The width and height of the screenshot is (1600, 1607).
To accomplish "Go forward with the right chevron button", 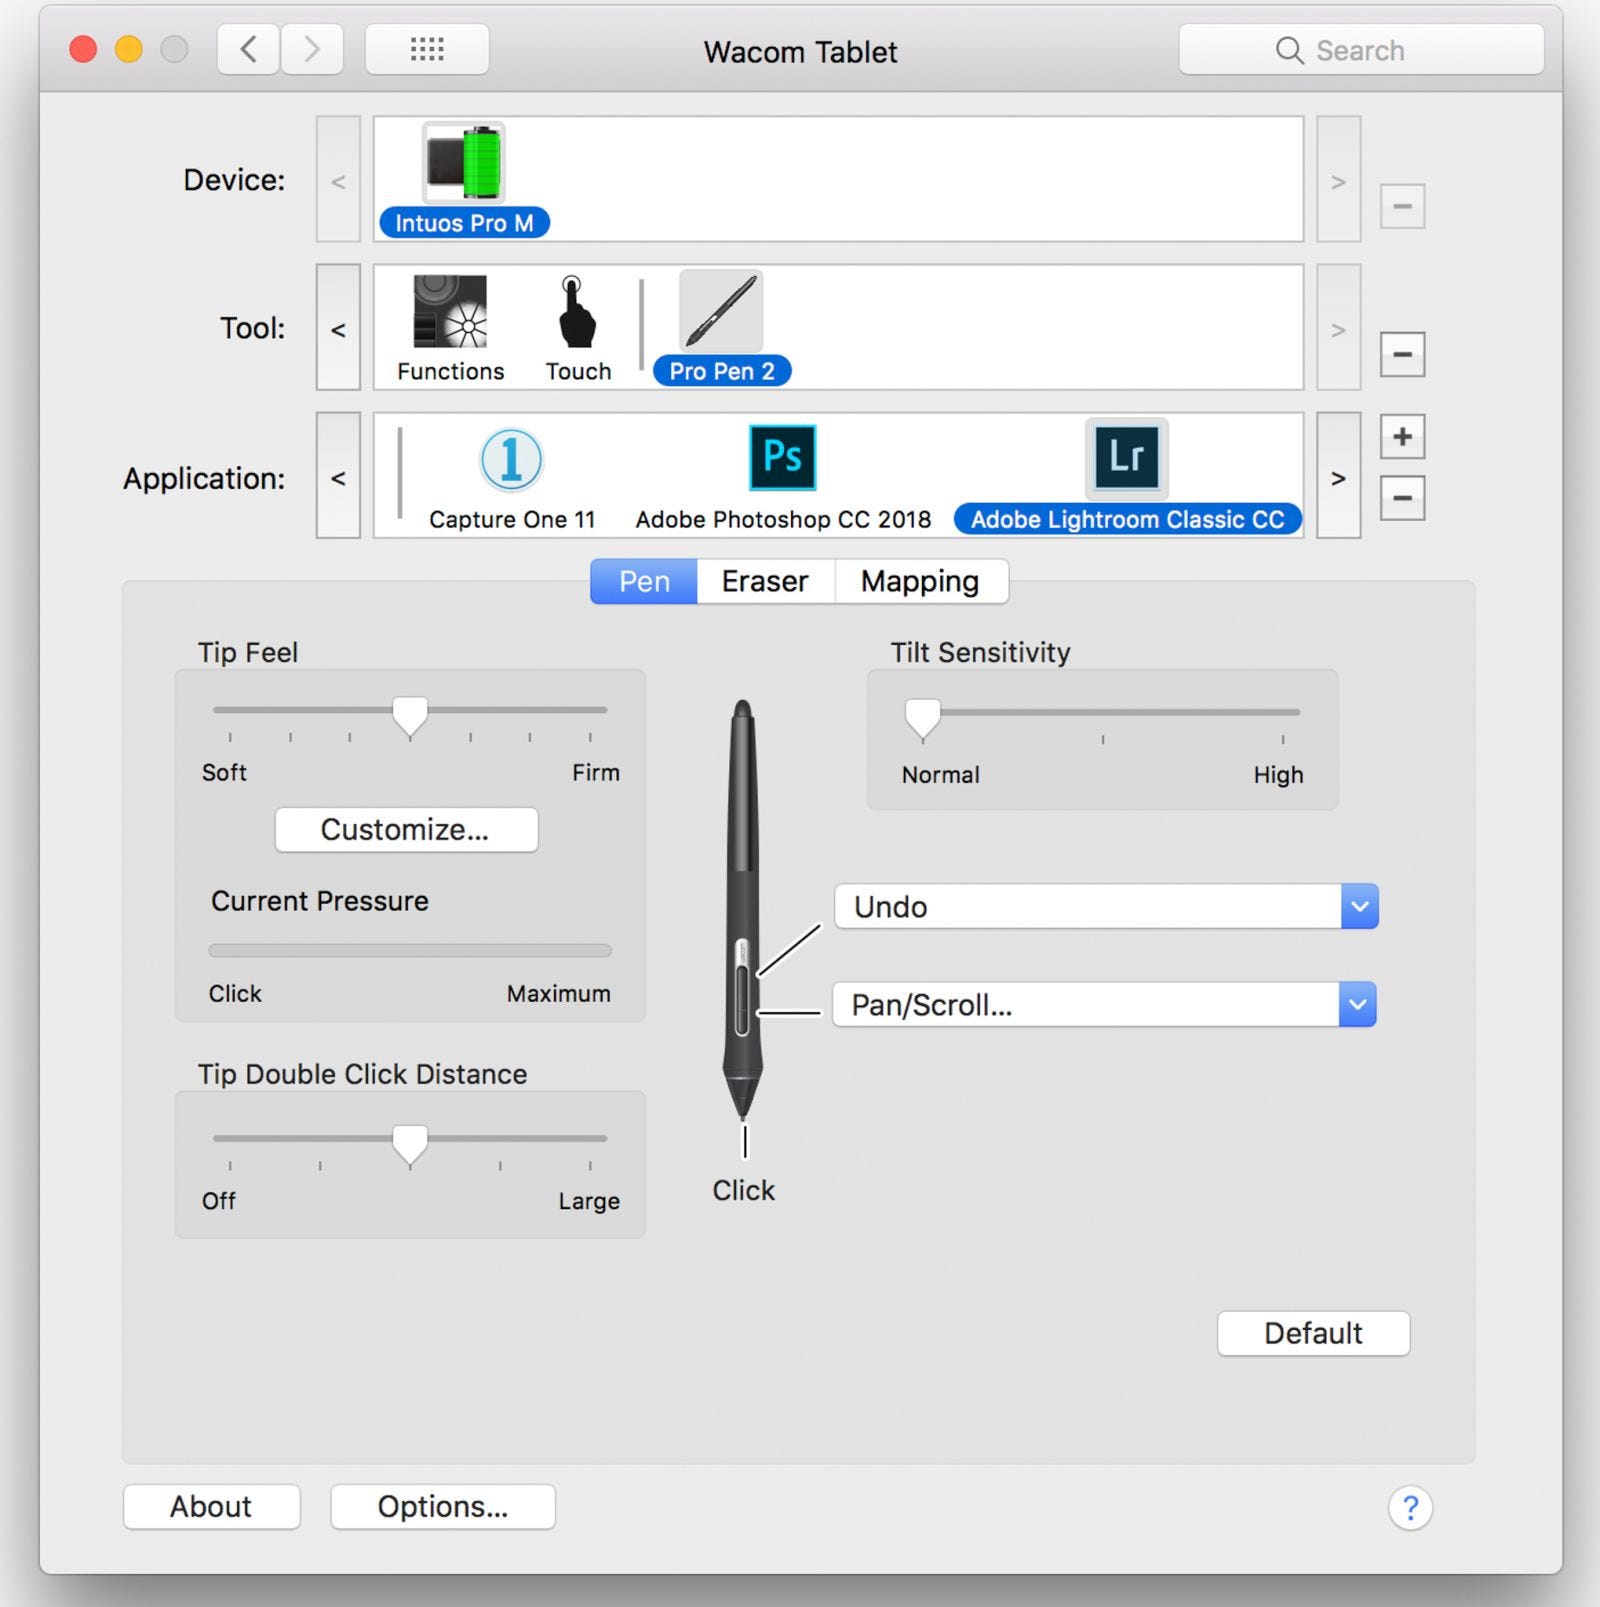I will 312,49.
